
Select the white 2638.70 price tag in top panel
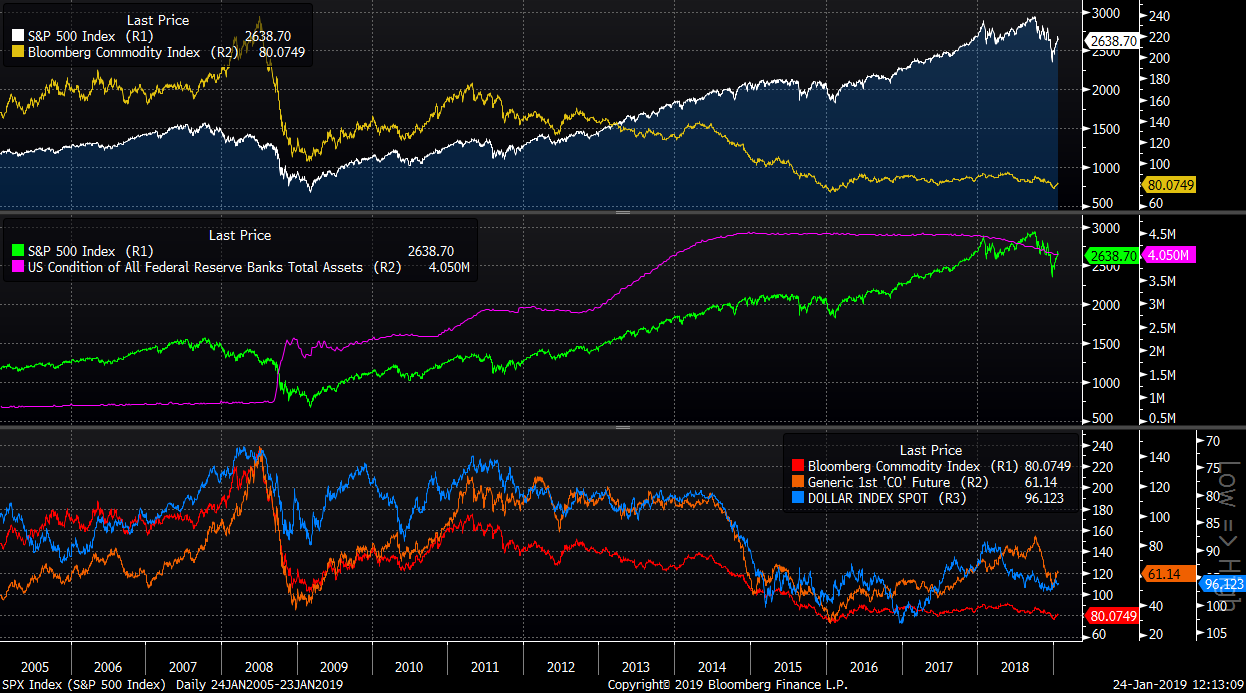pyautogui.click(x=1111, y=41)
